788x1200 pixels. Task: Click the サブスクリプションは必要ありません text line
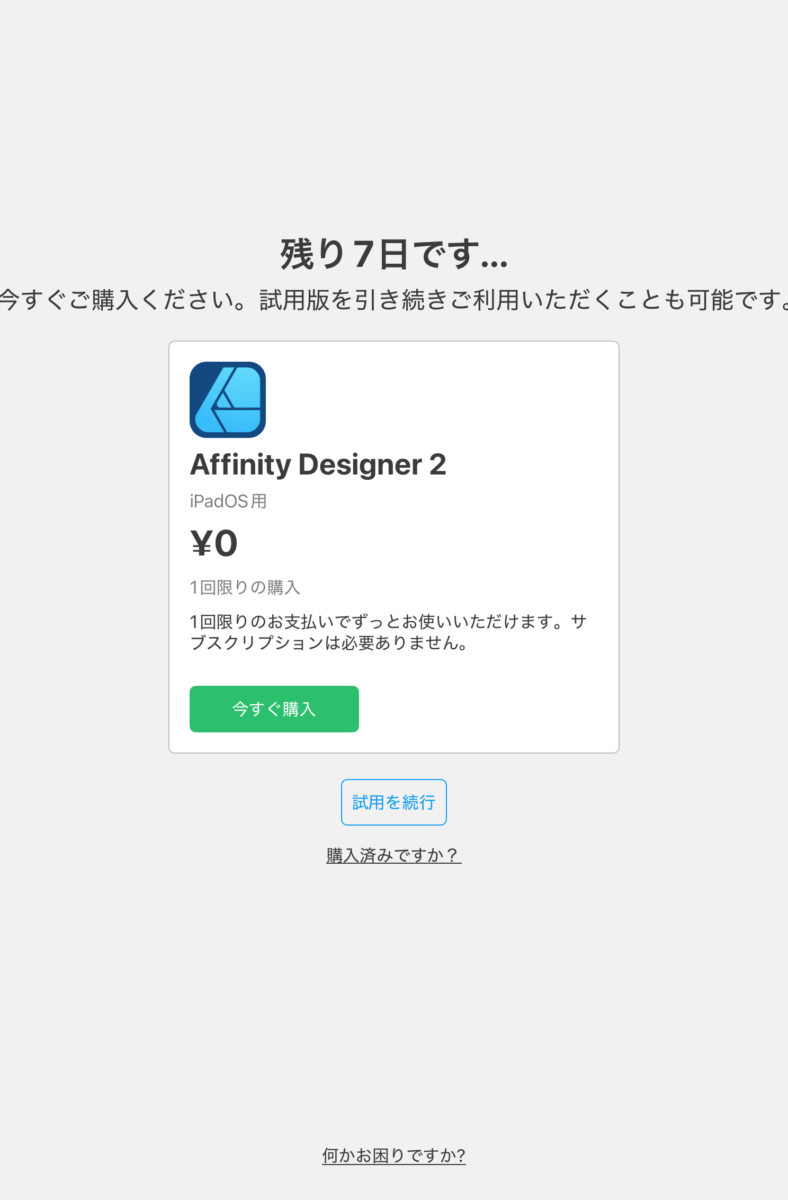(330, 644)
